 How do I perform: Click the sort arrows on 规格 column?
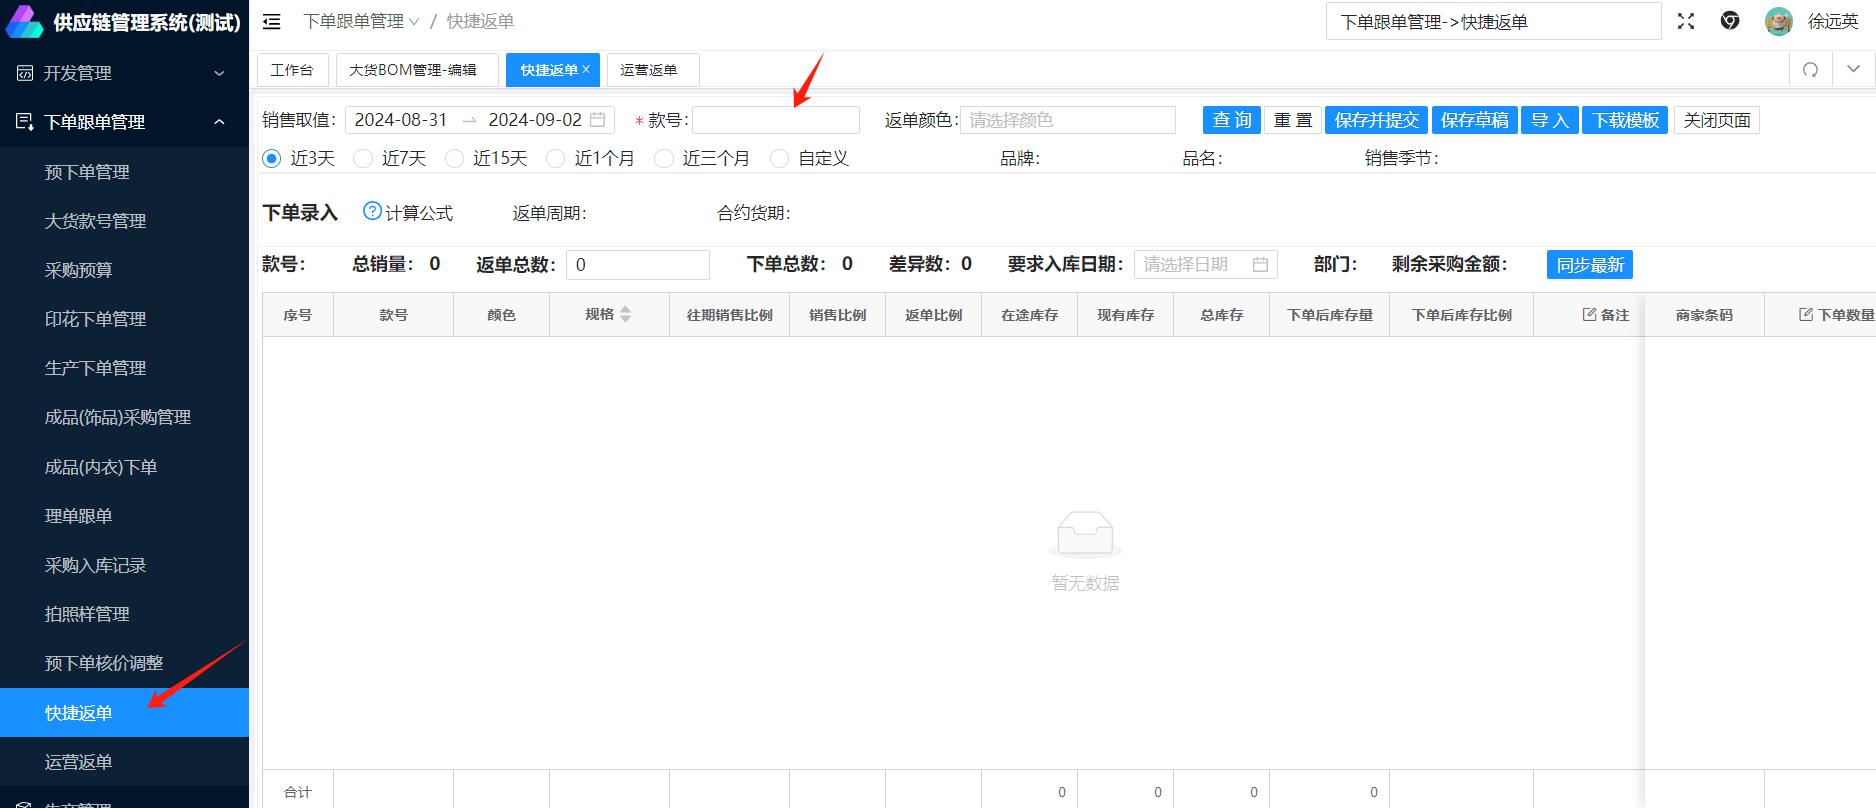(x=626, y=315)
